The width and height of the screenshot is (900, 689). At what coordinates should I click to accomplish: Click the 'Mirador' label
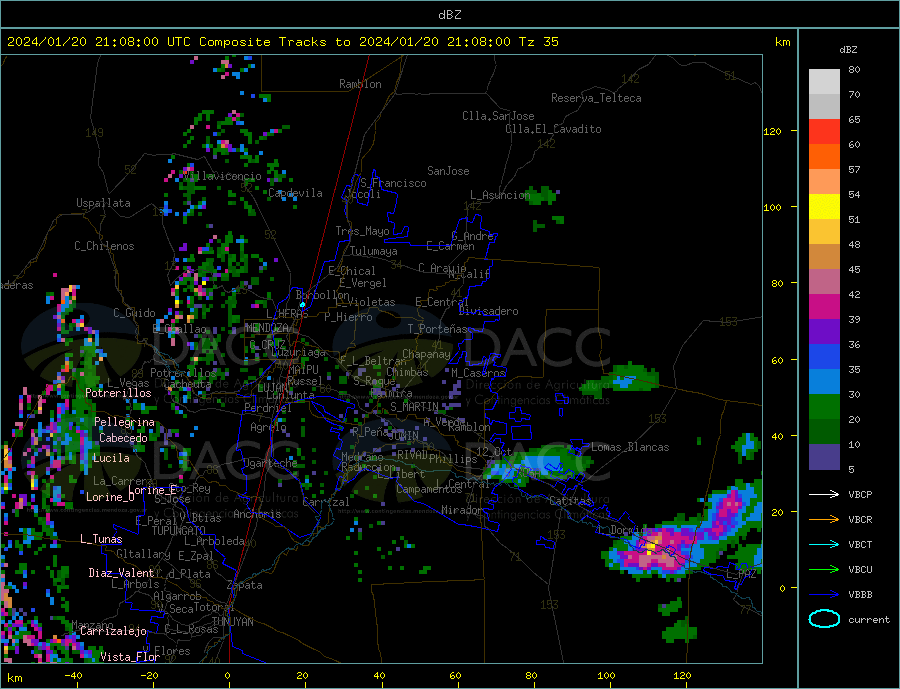point(461,510)
